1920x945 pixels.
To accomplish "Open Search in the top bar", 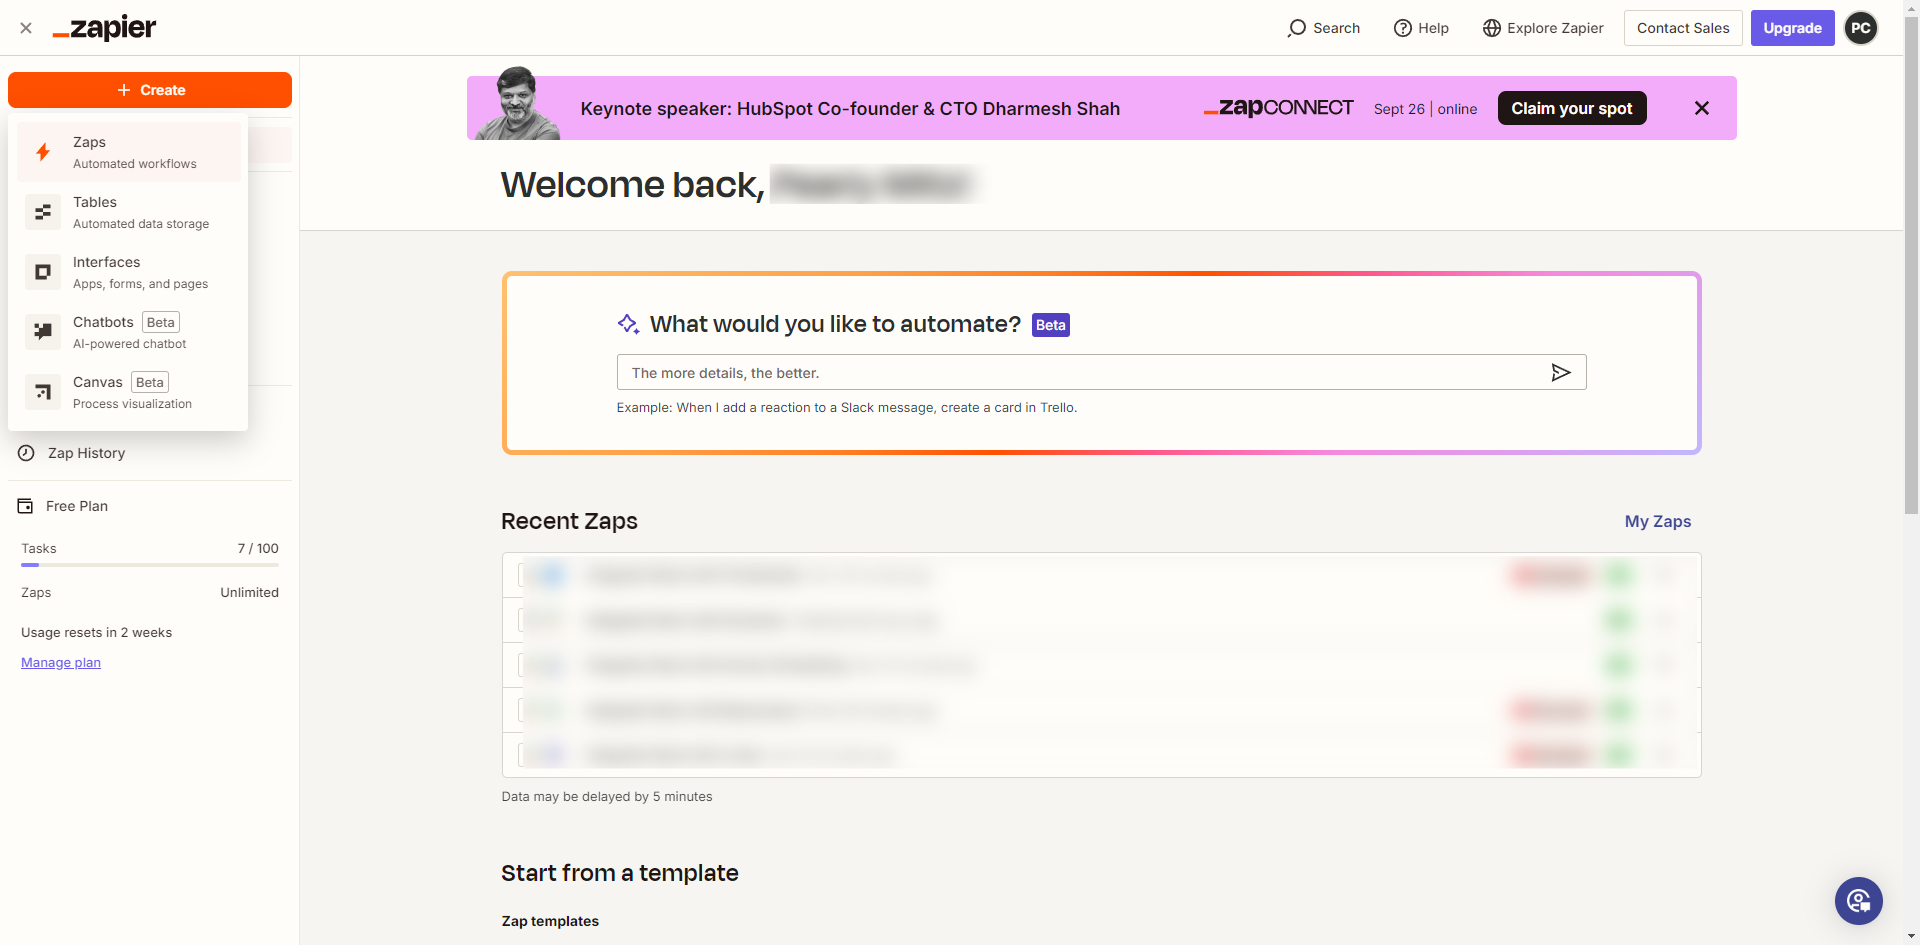I will pyautogui.click(x=1324, y=28).
